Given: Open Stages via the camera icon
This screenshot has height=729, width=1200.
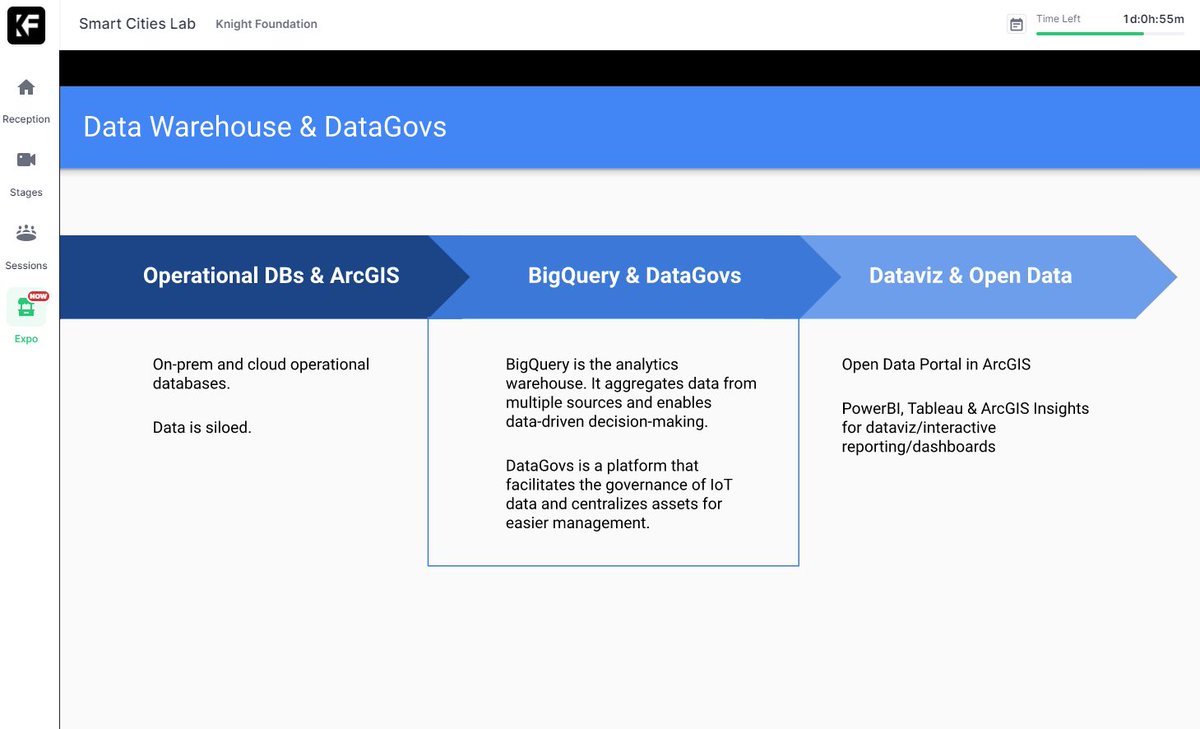Looking at the screenshot, I should [x=26, y=160].
